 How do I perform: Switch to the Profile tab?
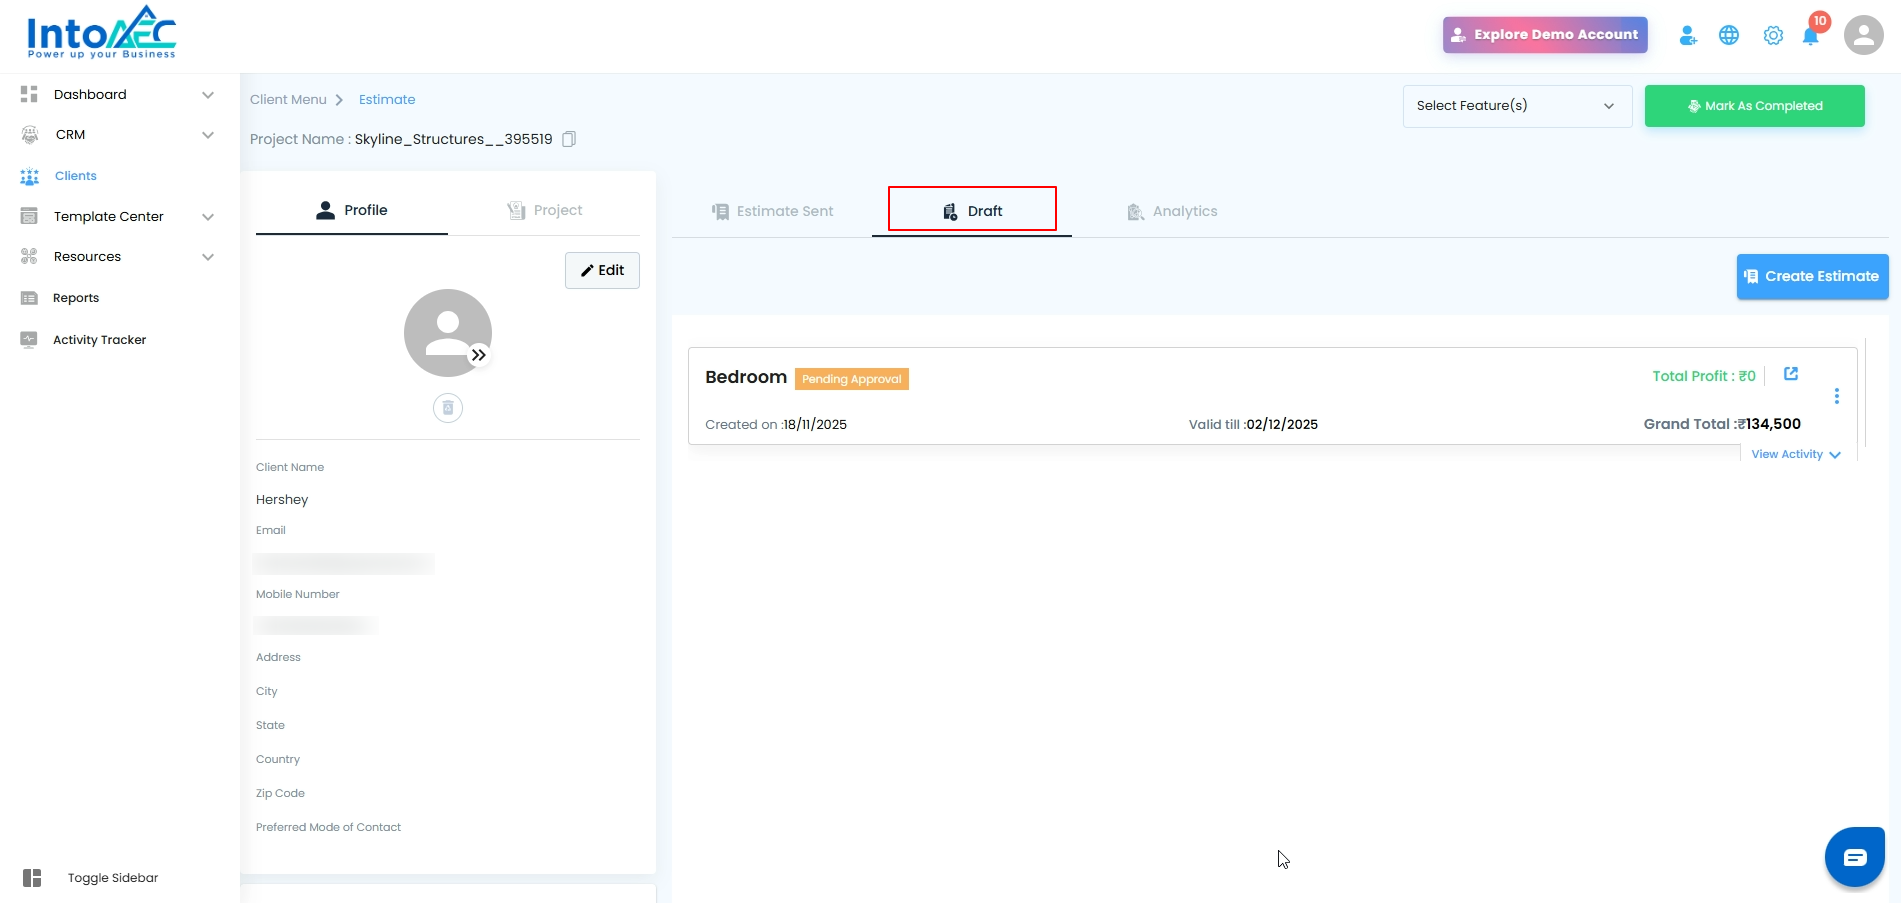tap(352, 210)
